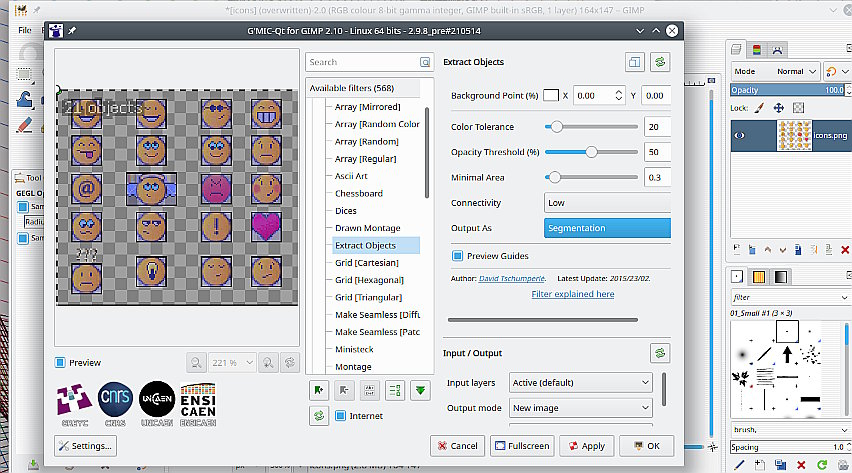This screenshot has width=852, height=473.
Task: Open the 'Filter explained here' link
Action: [572, 294]
